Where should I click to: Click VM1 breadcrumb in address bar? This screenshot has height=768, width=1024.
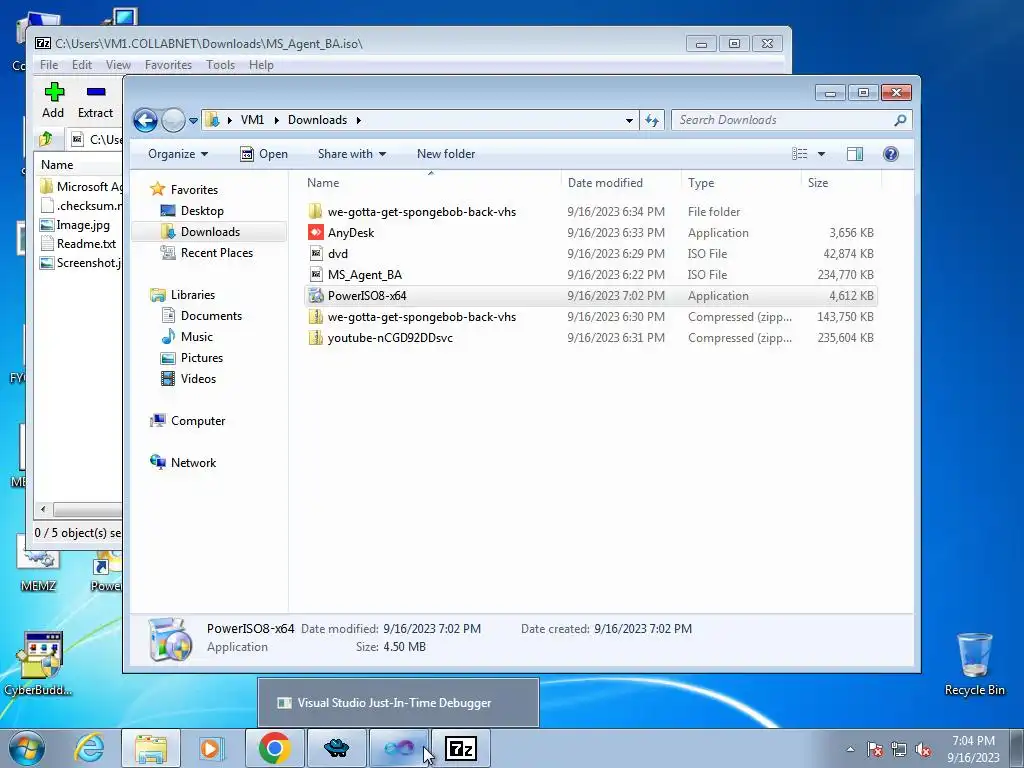tap(252, 120)
